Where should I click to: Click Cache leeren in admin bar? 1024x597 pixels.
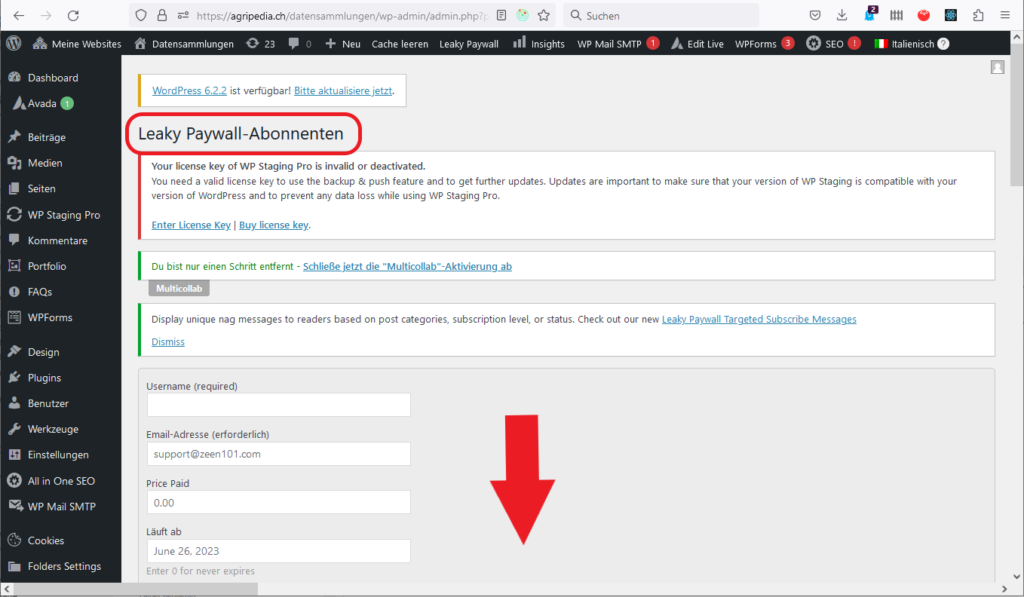pos(400,44)
